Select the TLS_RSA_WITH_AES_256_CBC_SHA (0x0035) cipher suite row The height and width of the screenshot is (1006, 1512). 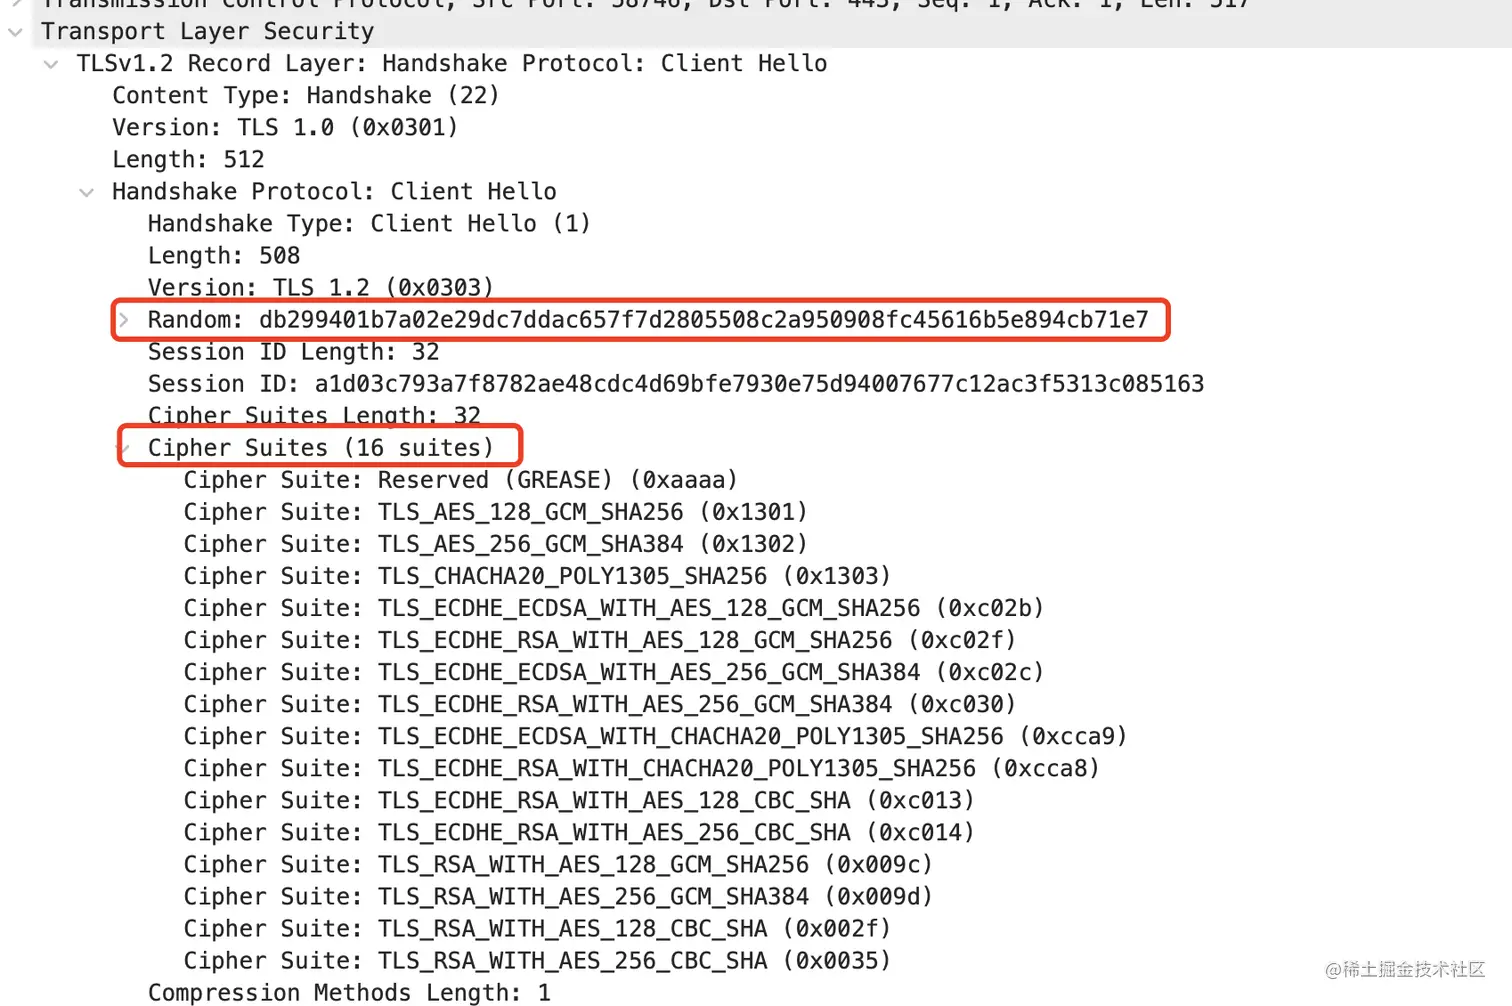[x=537, y=961]
